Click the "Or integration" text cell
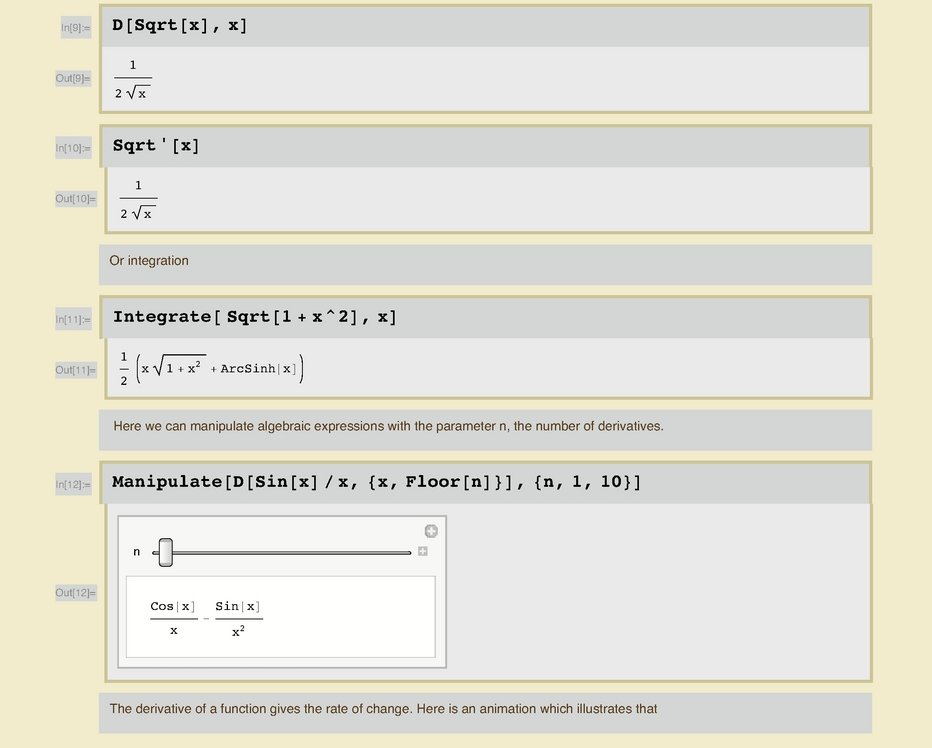 point(149,261)
